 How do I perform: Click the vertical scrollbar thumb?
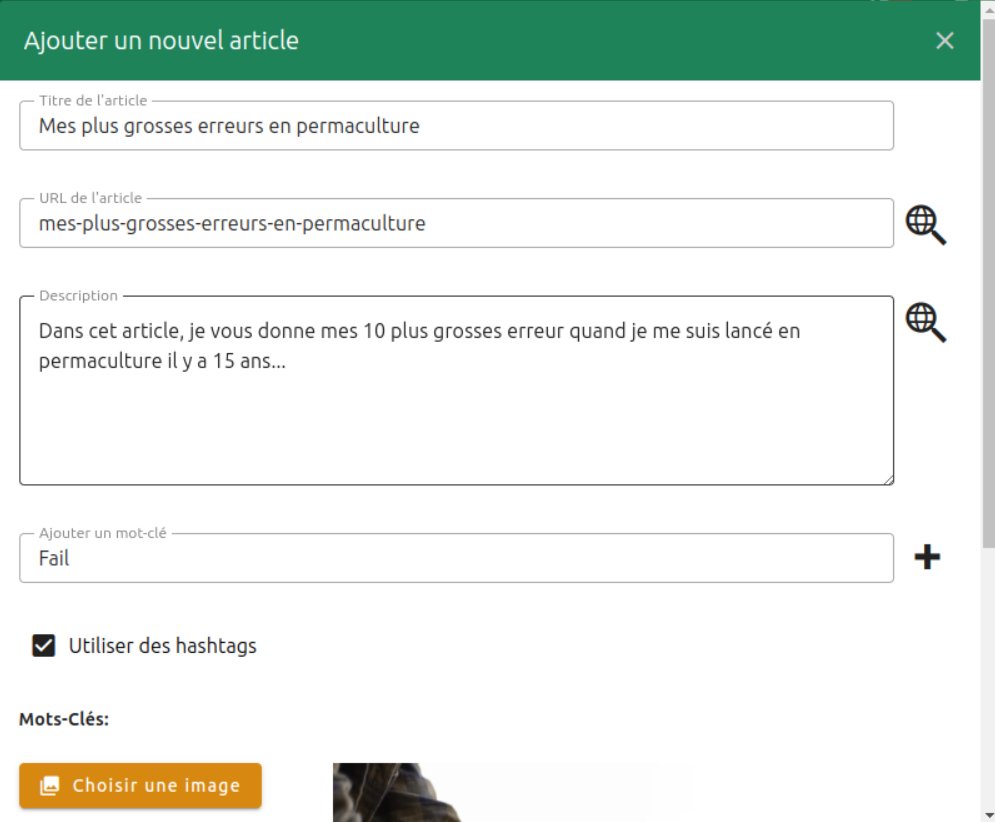point(988,280)
